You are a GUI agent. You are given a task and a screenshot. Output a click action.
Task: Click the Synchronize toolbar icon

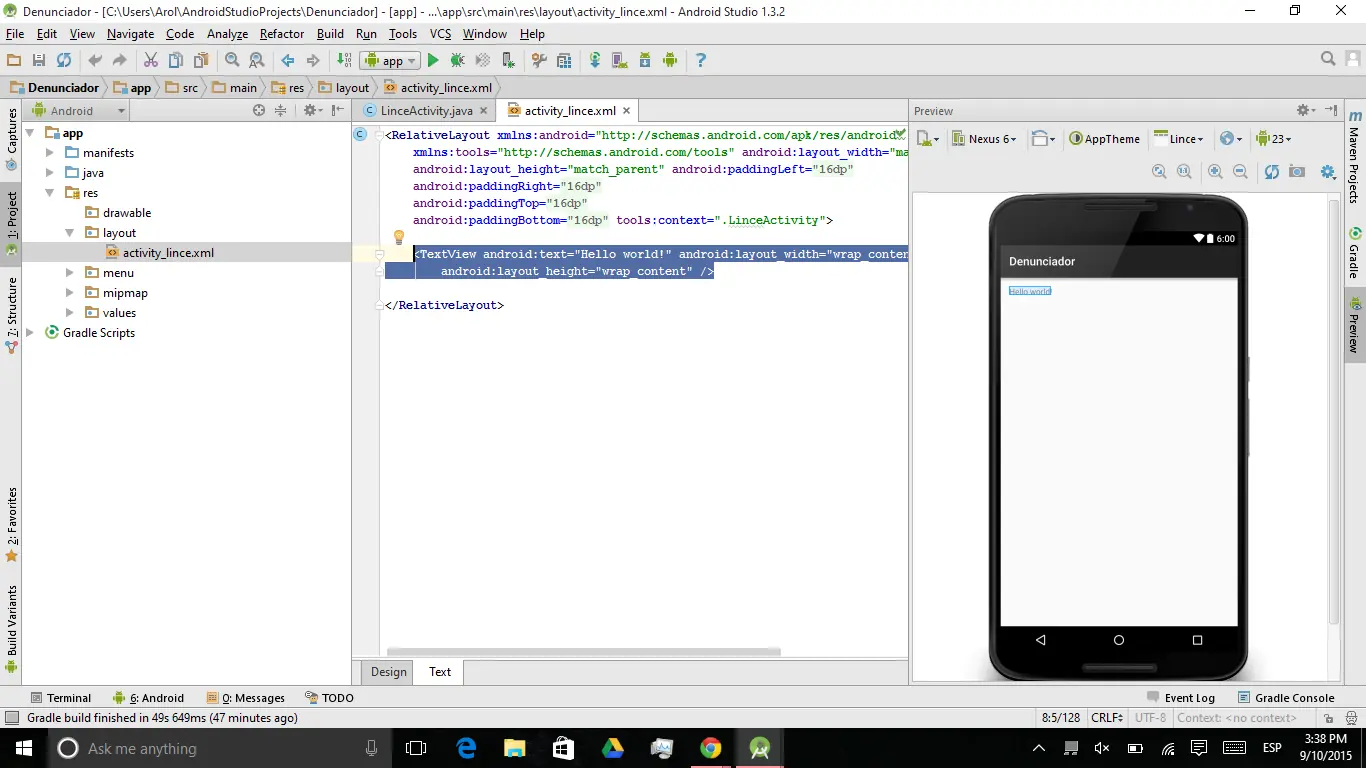point(64,60)
